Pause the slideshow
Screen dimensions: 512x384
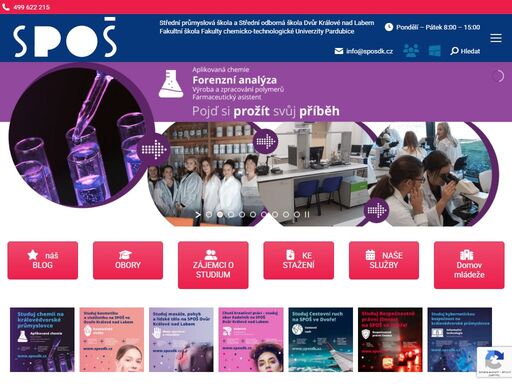pos(307,214)
